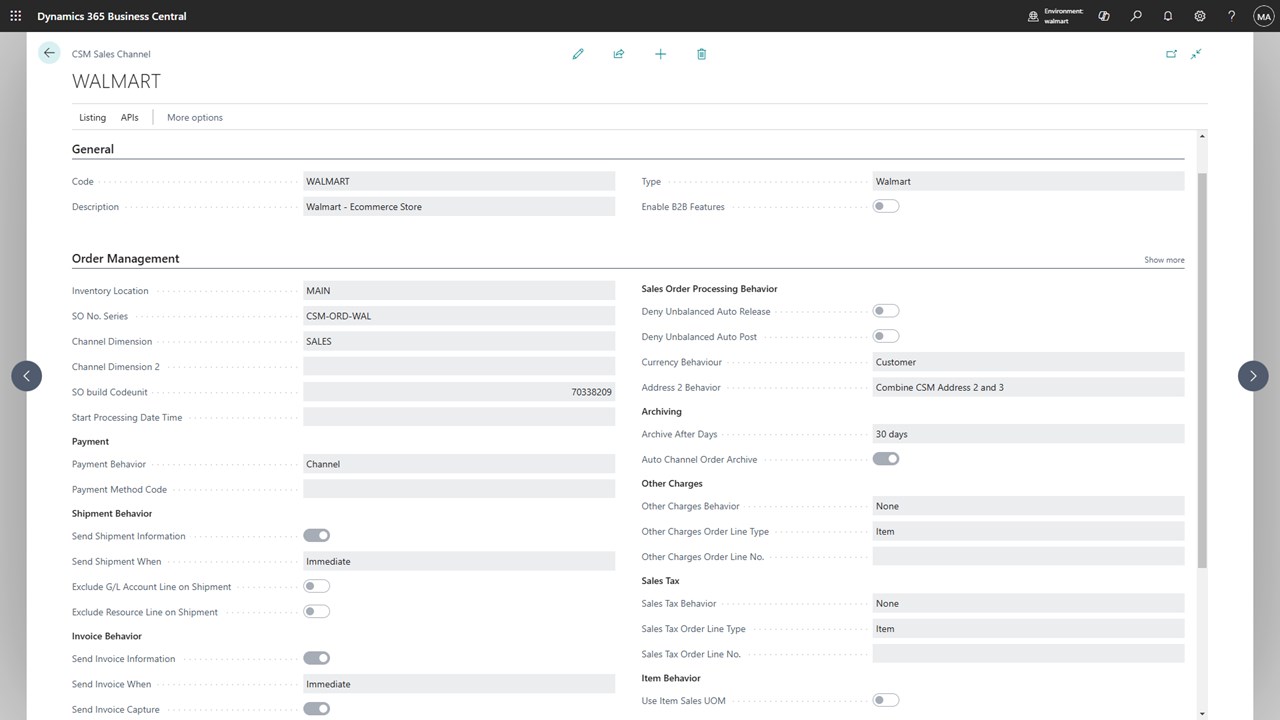Open the notifications bell

1168,16
